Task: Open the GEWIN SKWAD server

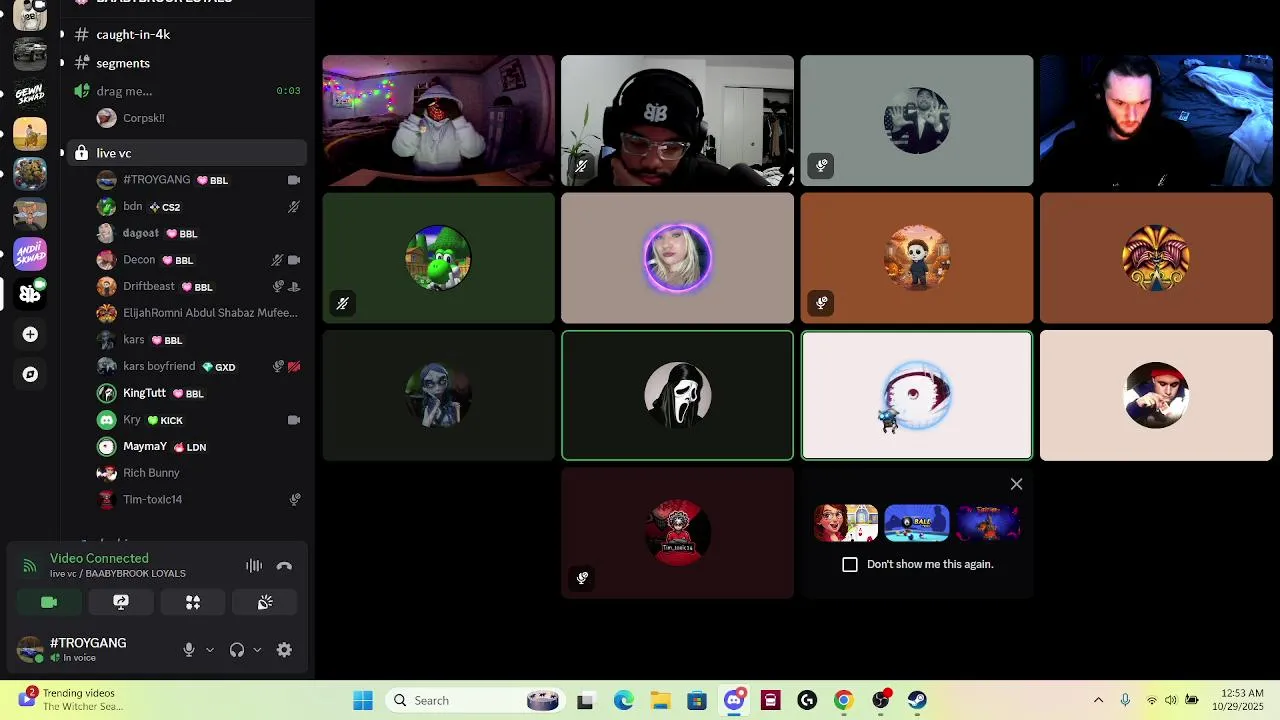Action: (30, 94)
